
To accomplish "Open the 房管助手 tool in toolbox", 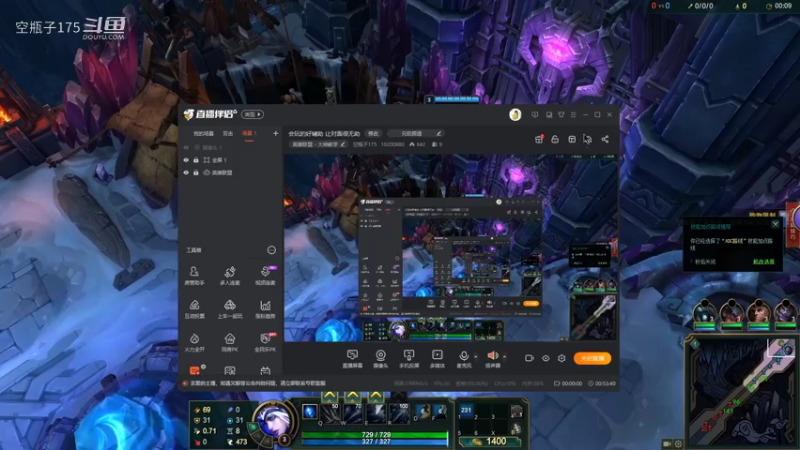I will [194, 275].
